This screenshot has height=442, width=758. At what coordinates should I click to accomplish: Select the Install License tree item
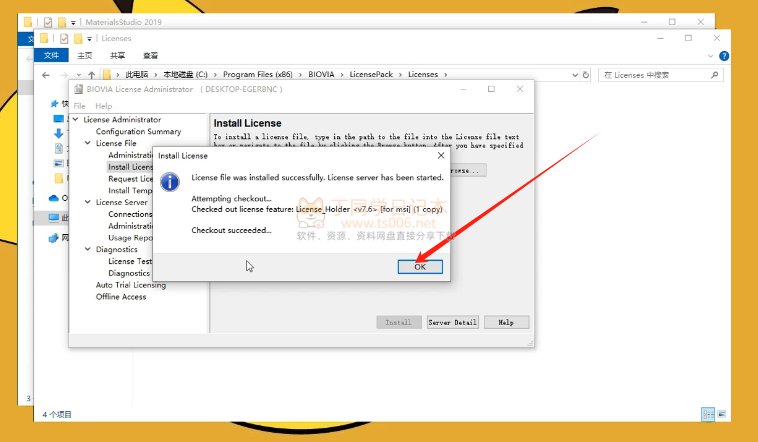pos(130,167)
